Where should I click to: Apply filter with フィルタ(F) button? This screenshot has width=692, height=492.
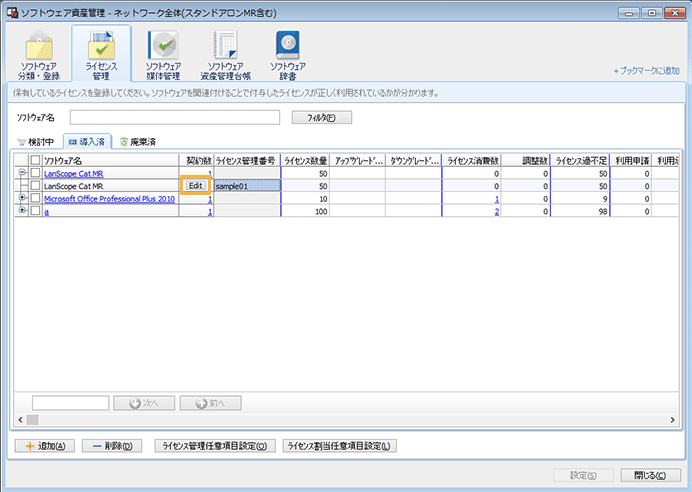[x=322, y=117]
